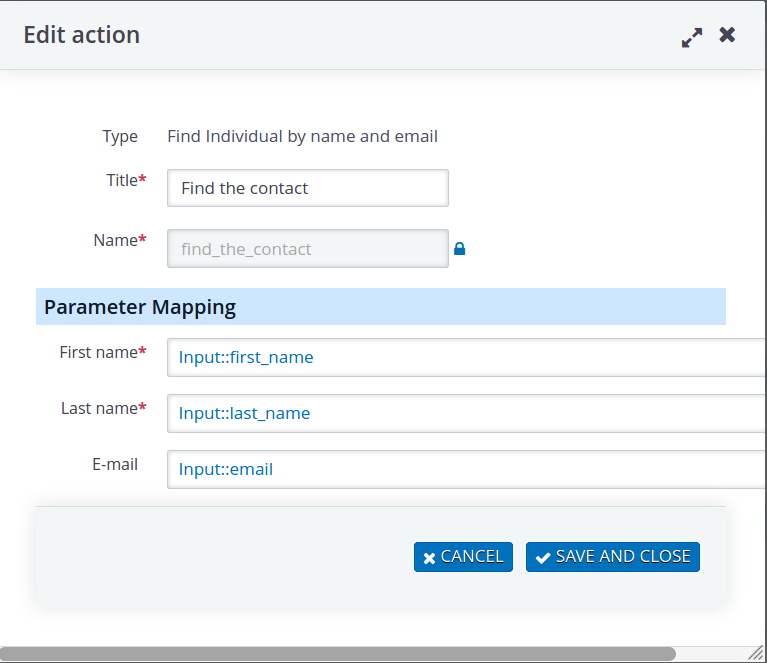Close the Edit action dialog with the X icon

[727, 35]
